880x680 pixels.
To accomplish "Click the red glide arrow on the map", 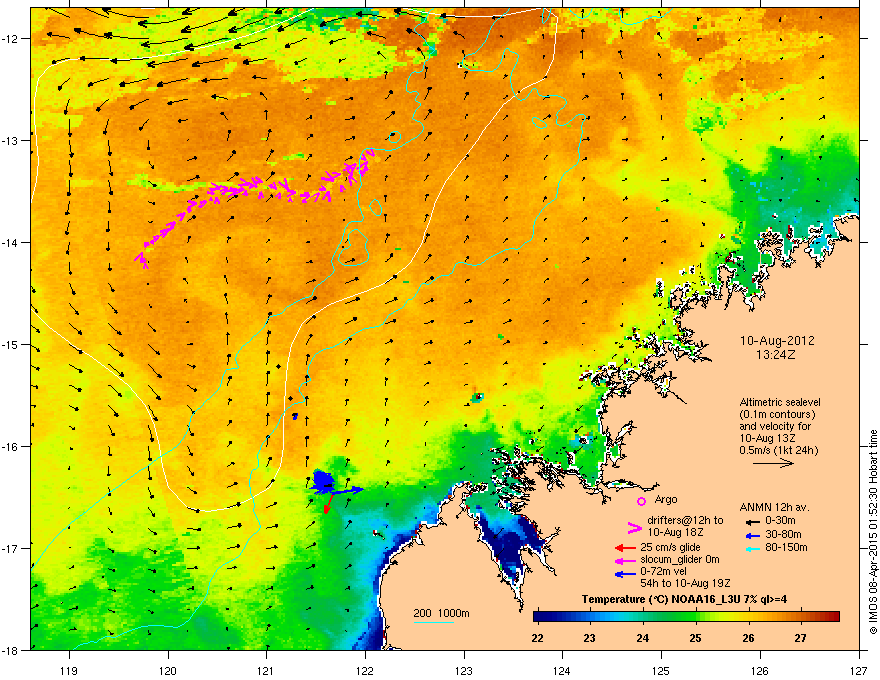I will 328,503.
